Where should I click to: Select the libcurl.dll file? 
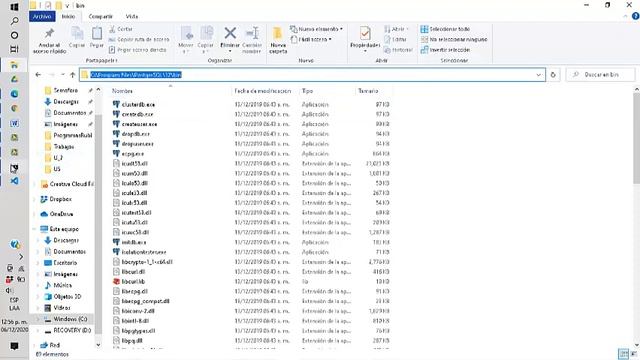133,271
